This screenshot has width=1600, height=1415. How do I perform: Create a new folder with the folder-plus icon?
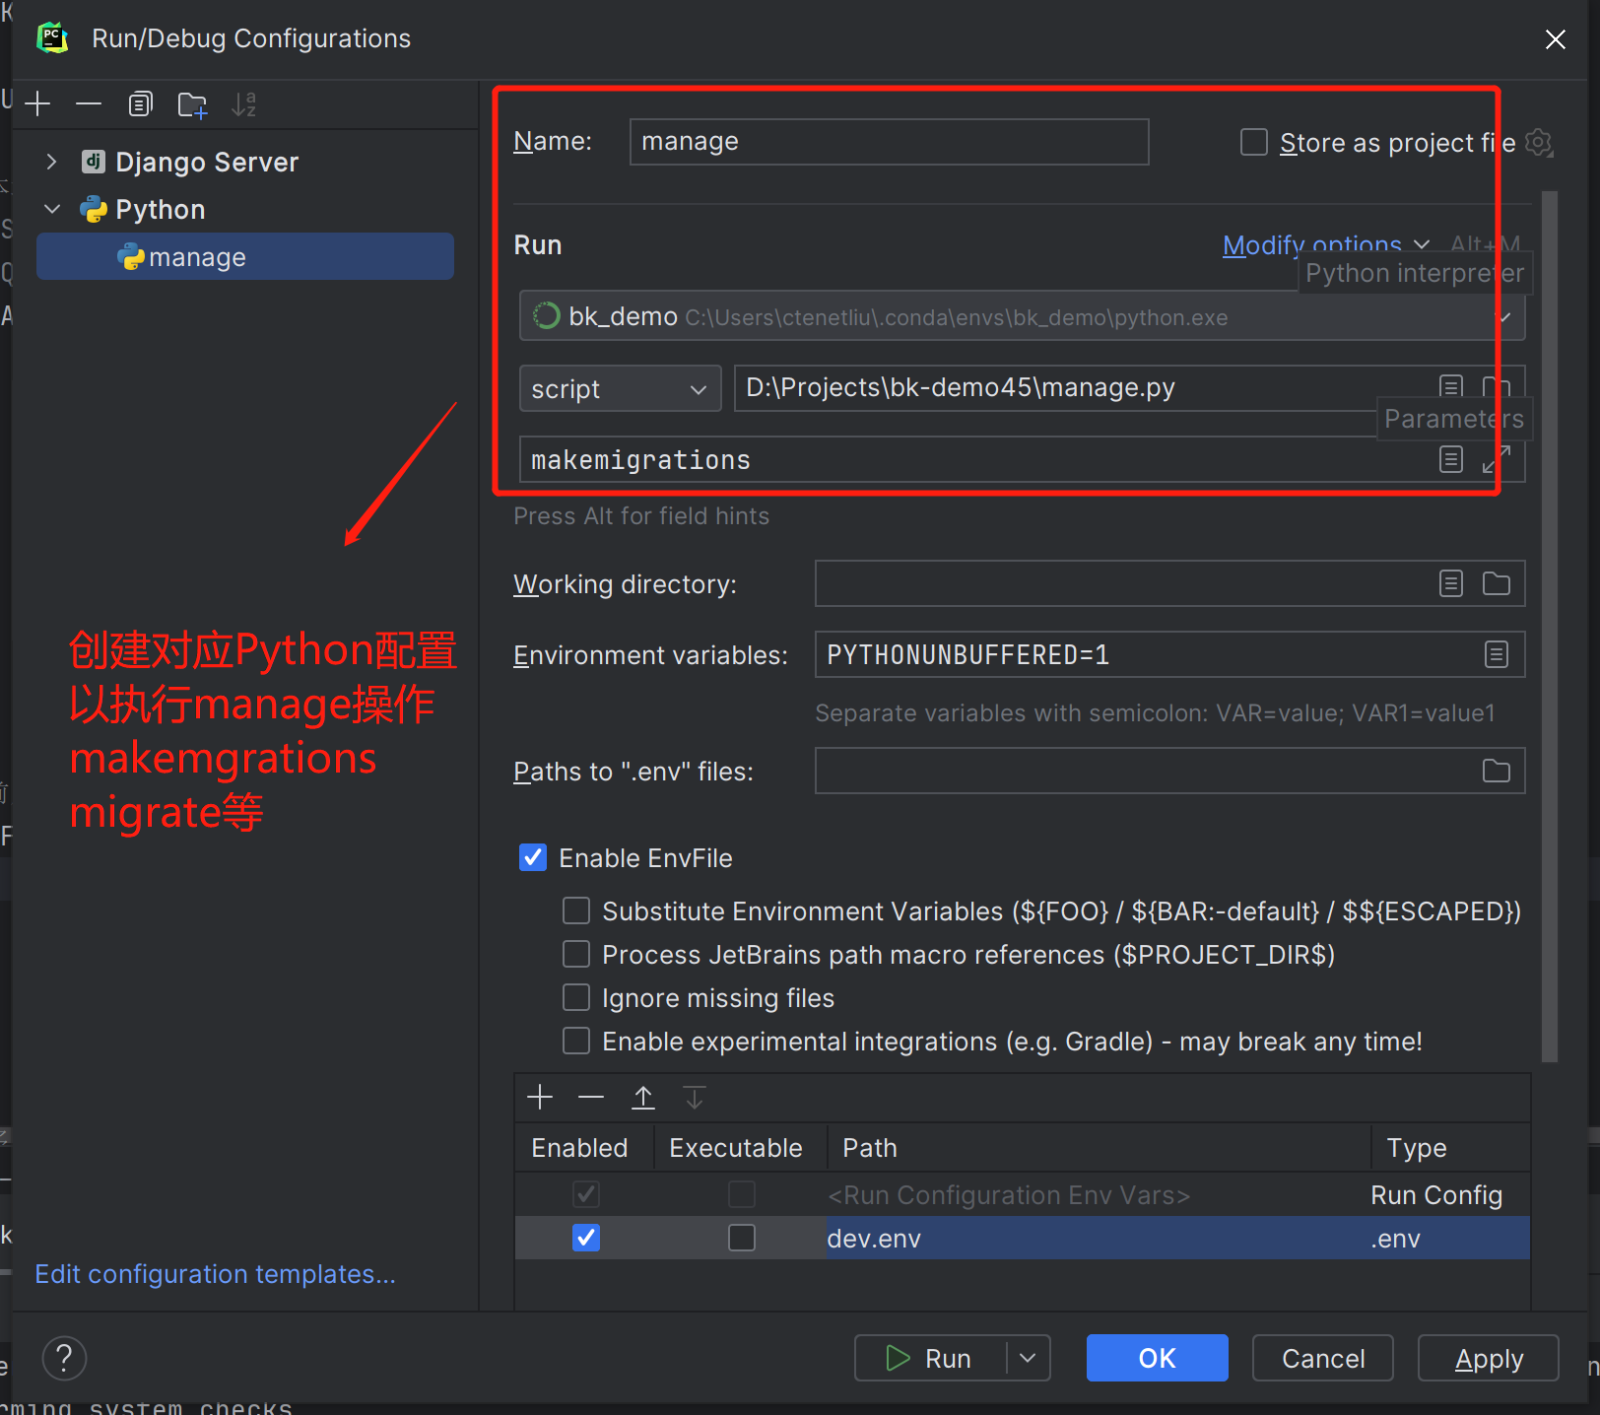coord(192,105)
